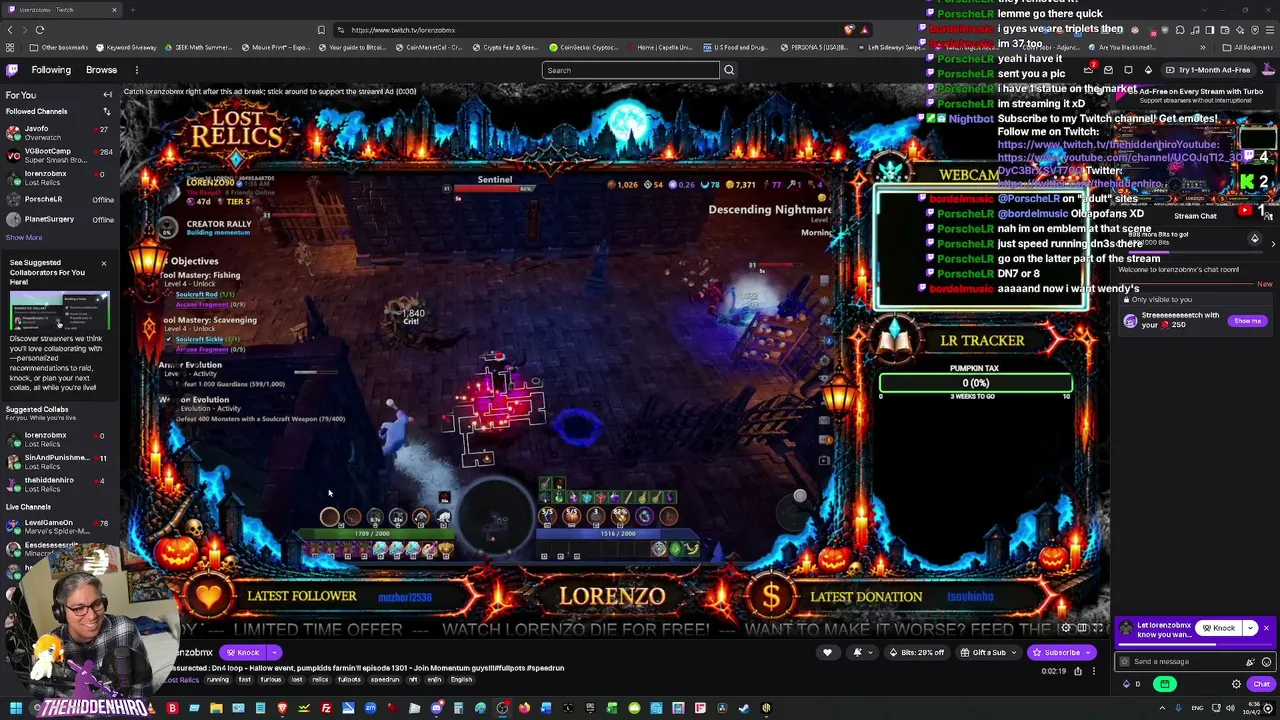This screenshot has width=1280, height=720.
Task: Send message with the Chat button
Action: tap(1261, 684)
